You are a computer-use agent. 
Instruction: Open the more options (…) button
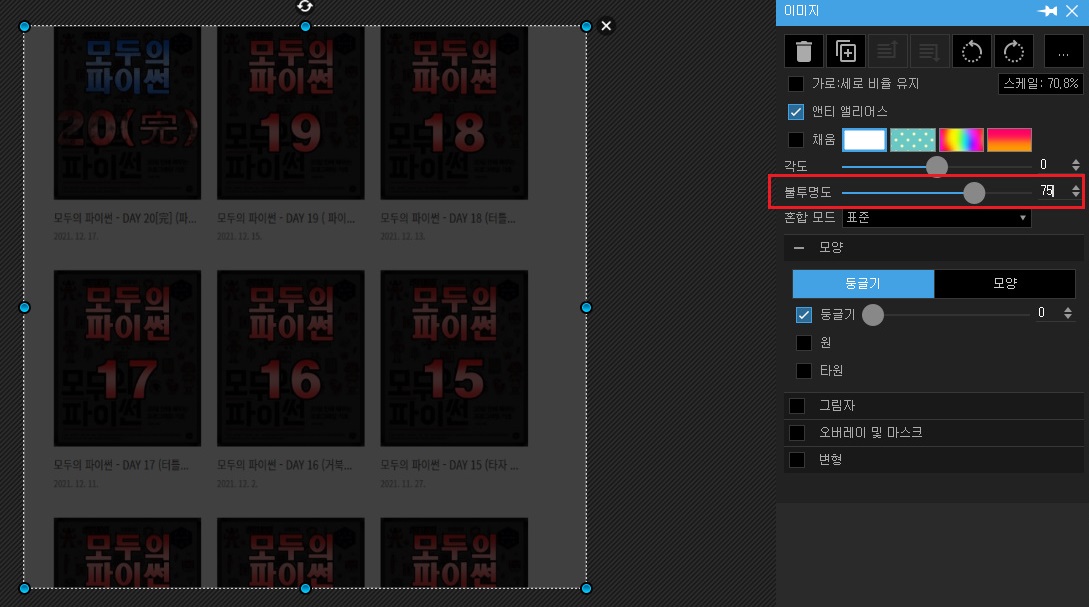(1063, 51)
